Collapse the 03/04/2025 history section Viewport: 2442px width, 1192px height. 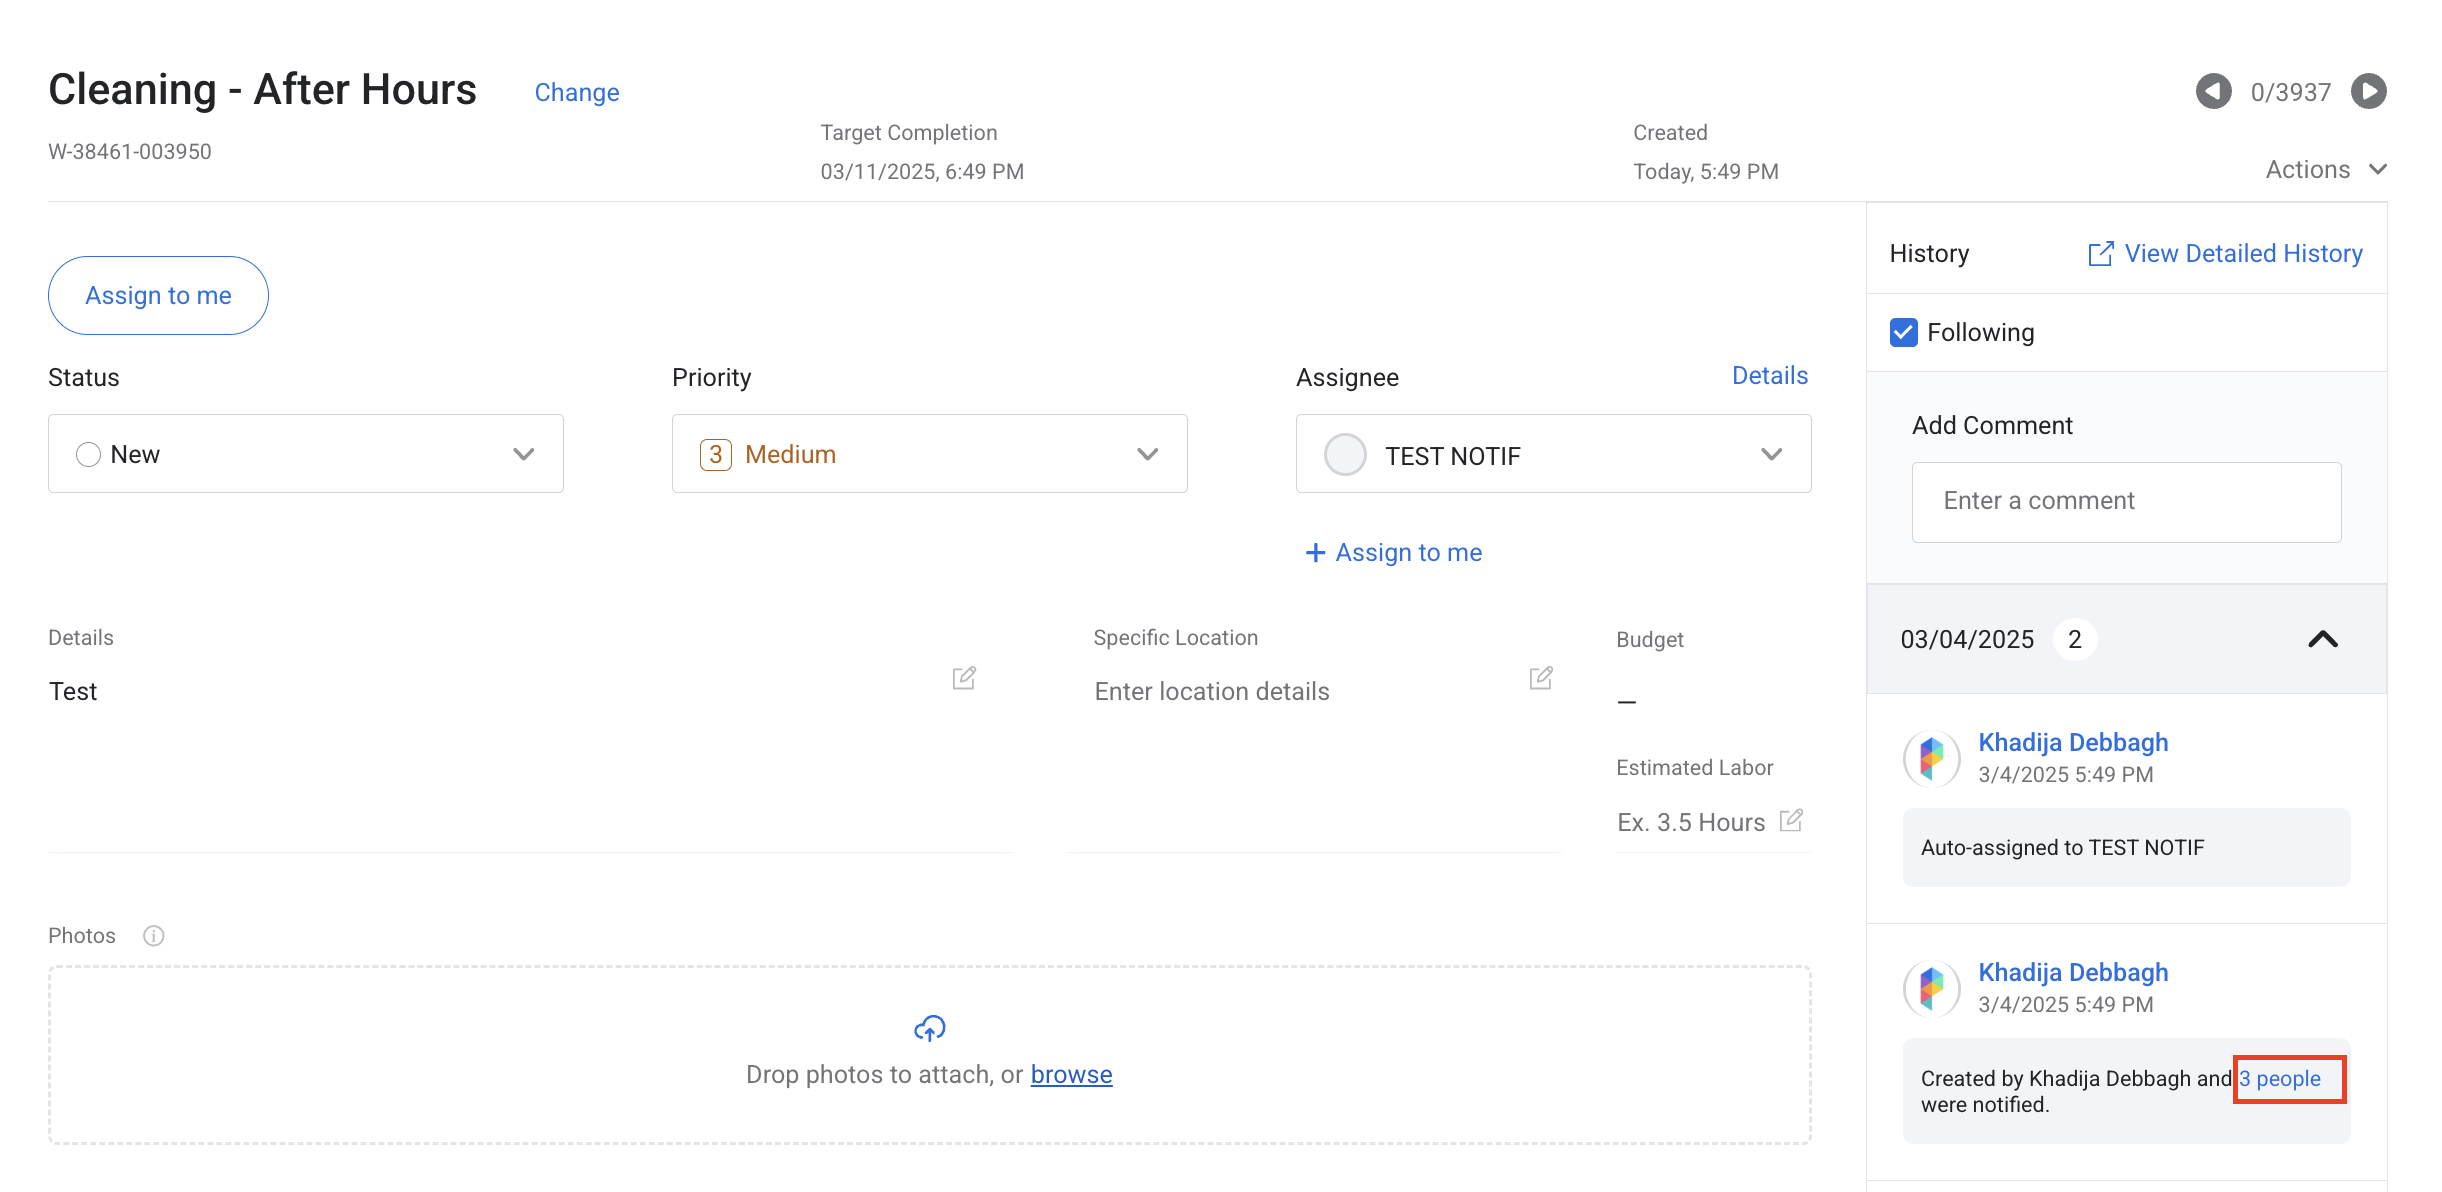pos(2322,639)
